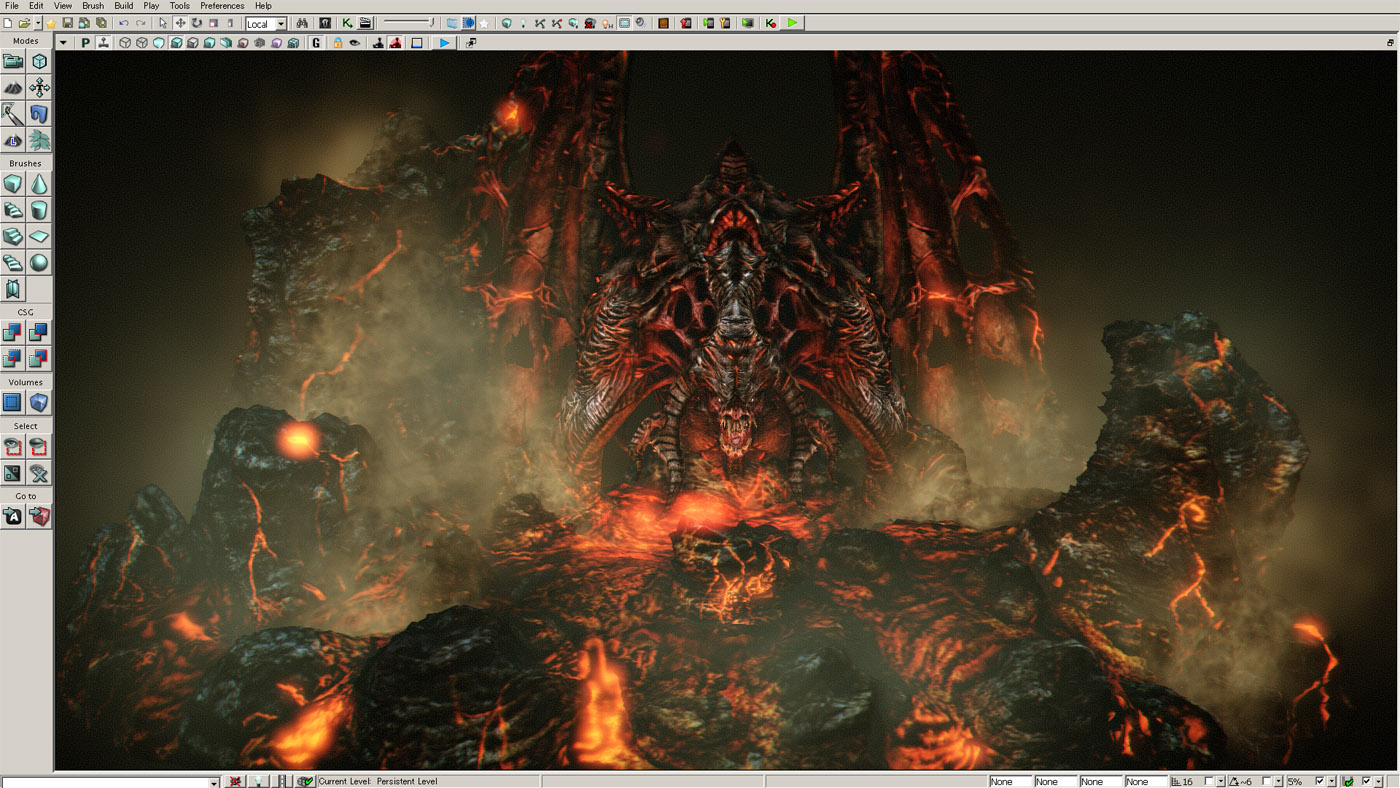Viewport: 1400px width, 788px height.
Task: Open the Add Volume icon
Action: tap(39, 402)
